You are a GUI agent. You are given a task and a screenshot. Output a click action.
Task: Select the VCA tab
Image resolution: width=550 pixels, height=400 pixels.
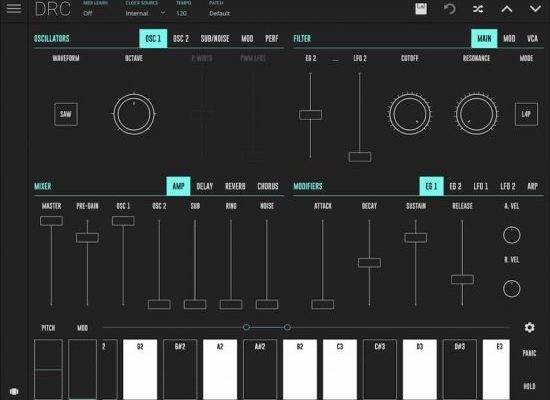(532, 38)
